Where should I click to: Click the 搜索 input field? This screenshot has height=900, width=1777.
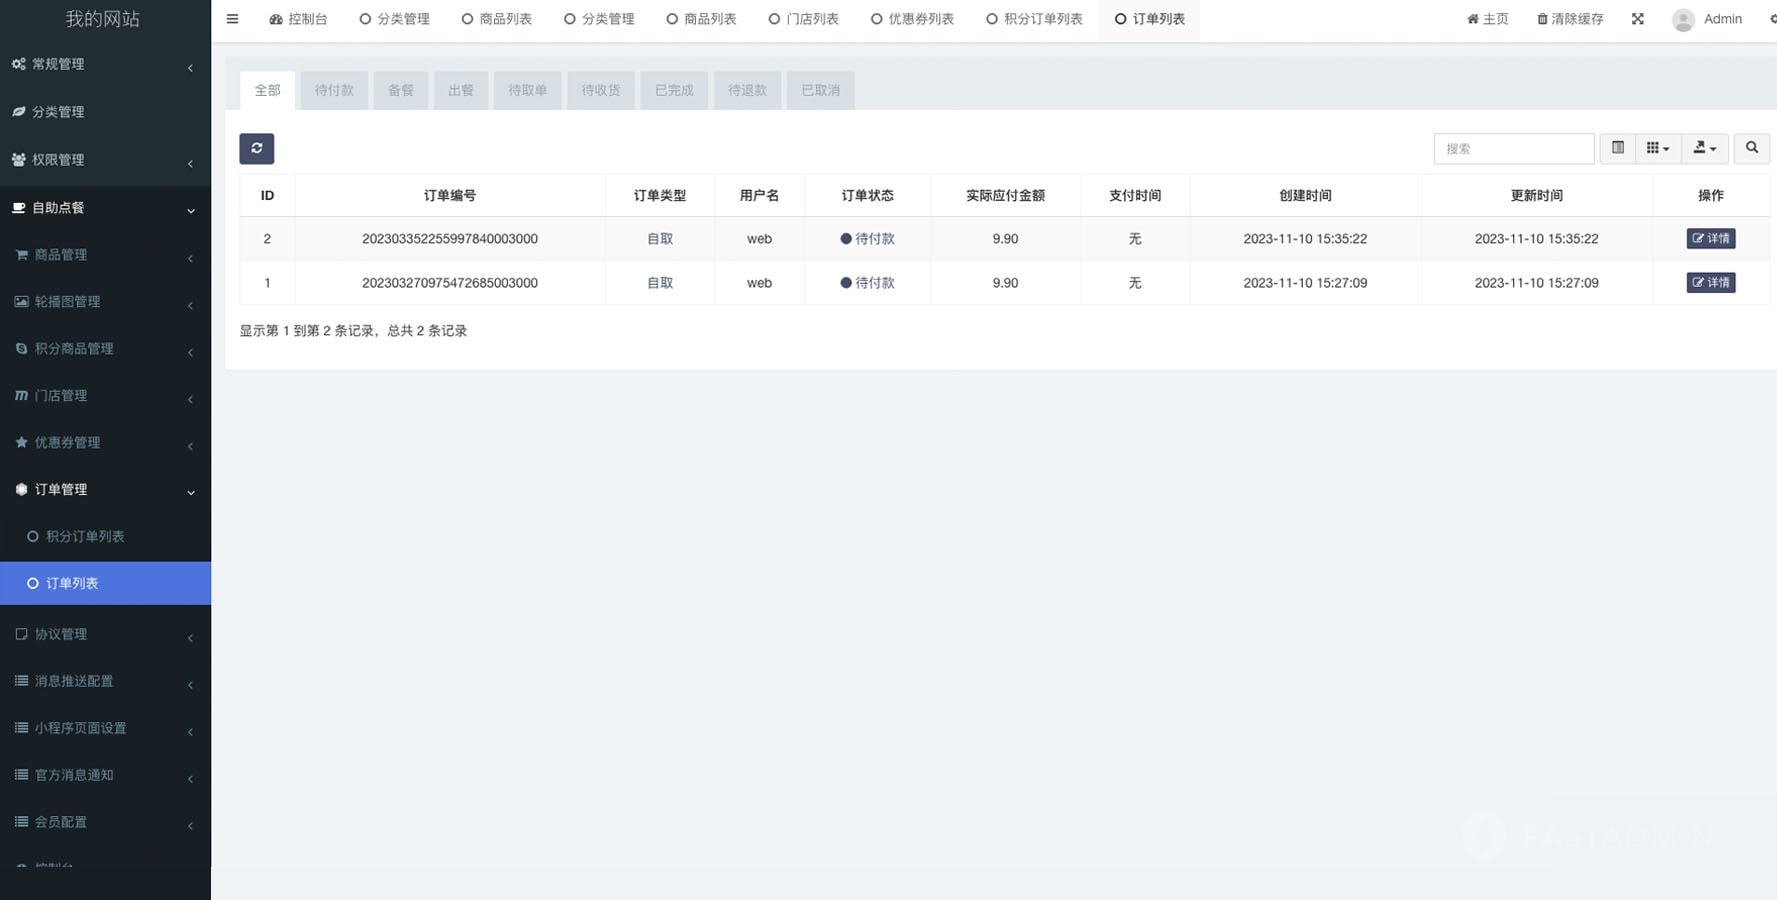pyautogui.click(x=1513, y=148)
